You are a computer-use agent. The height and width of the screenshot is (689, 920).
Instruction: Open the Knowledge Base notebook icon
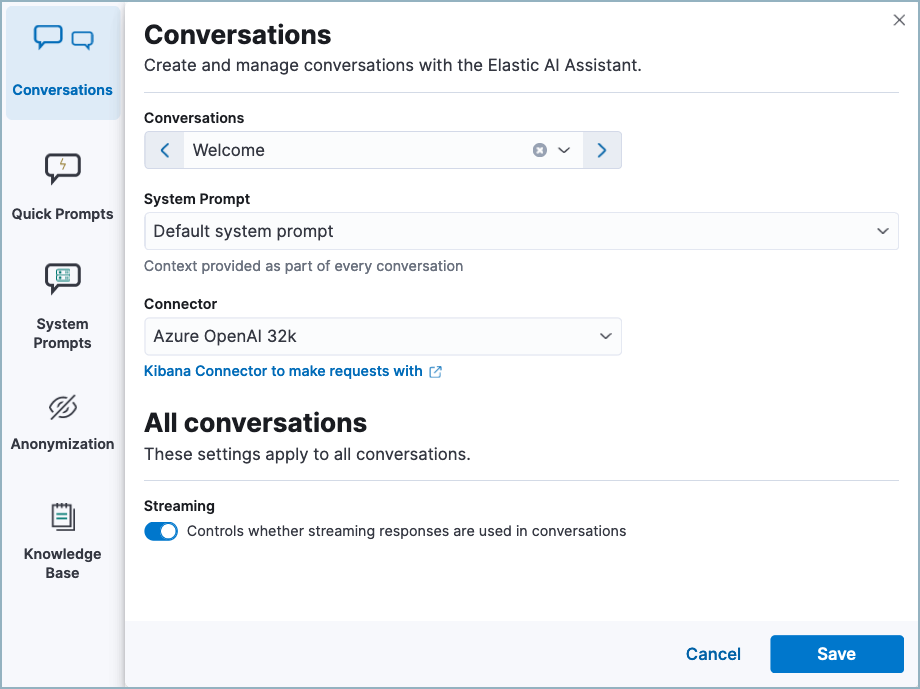pyautogui.click(x=62, y=517)
